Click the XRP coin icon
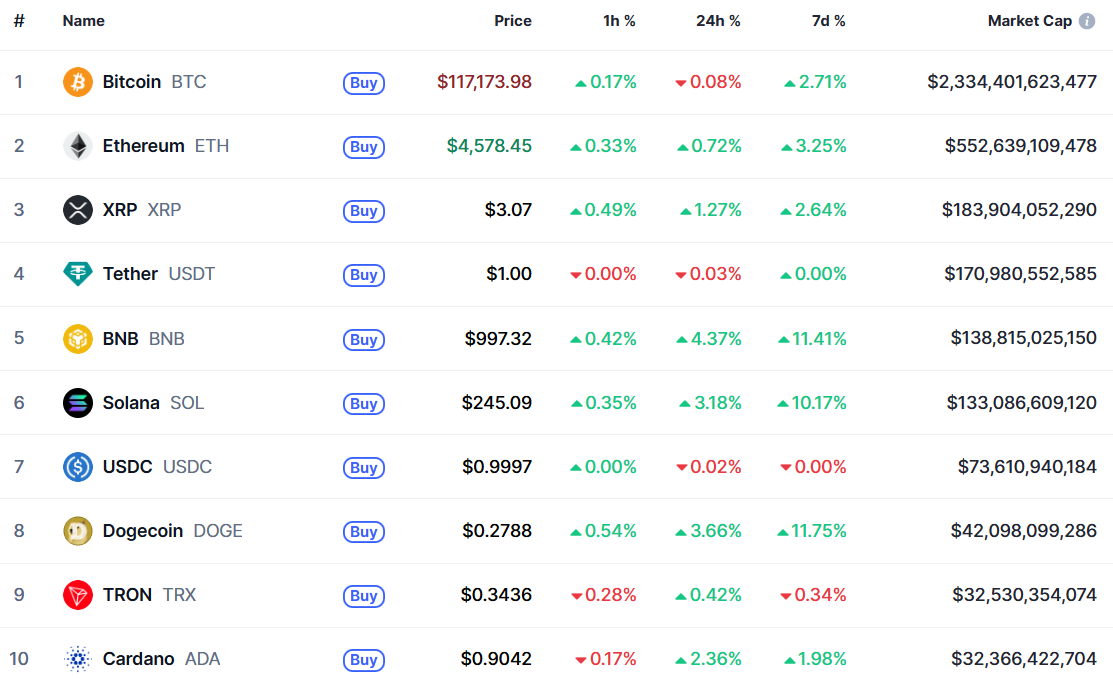The height and width of the screenshot is (687, 1113). [x=78, y=210]
